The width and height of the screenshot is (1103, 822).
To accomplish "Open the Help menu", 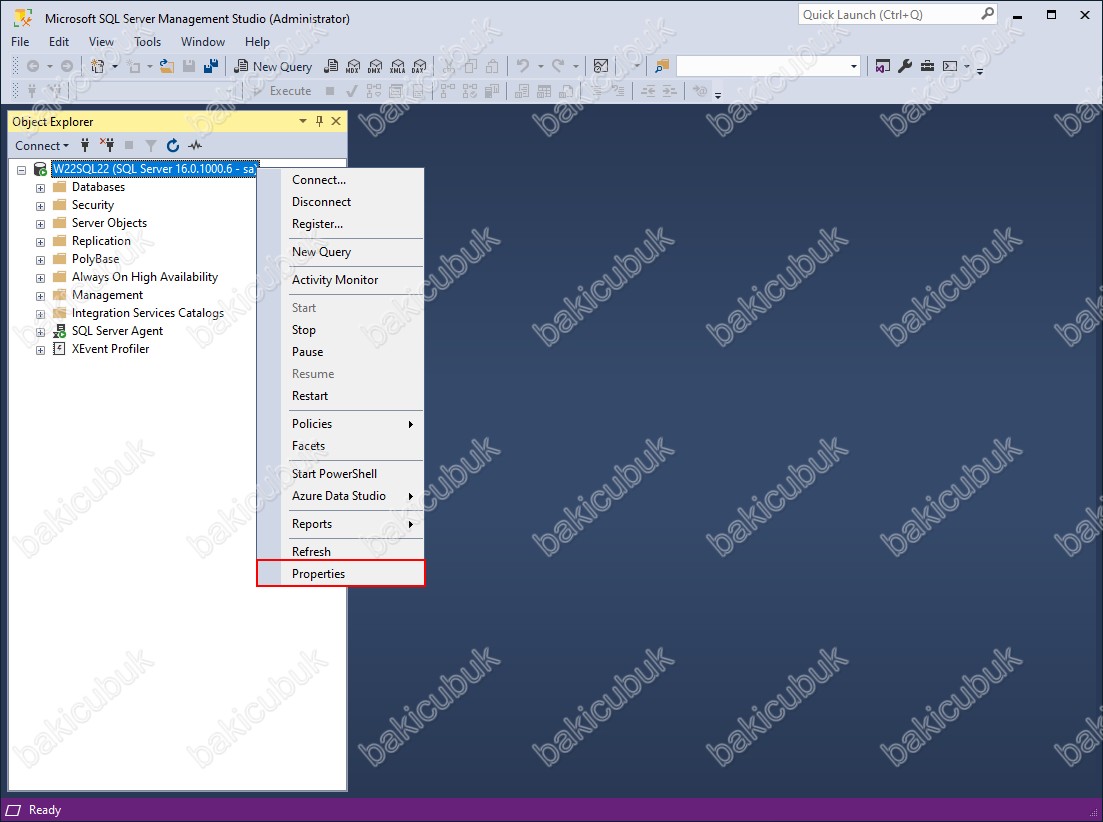I will (x=257, y=41).
